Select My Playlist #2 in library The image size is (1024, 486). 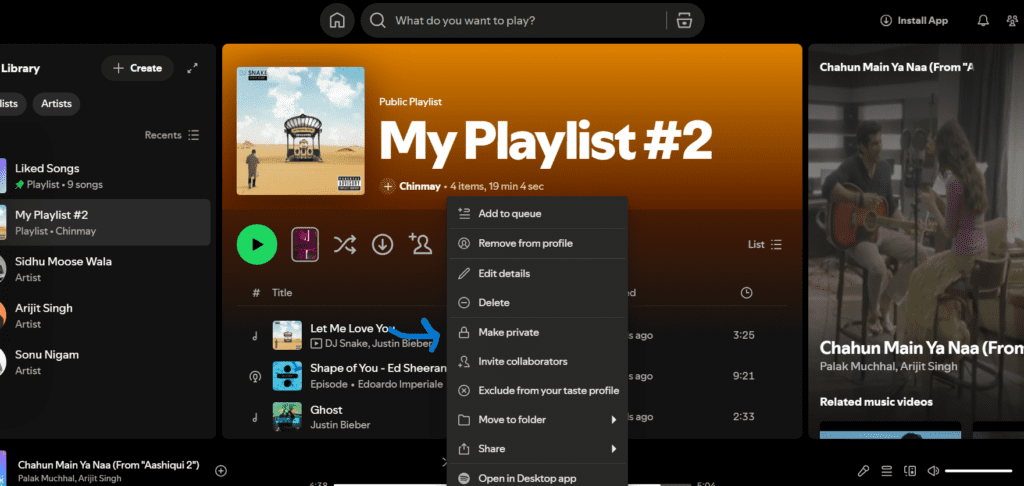pyautogui.click(x=104, y=222)
